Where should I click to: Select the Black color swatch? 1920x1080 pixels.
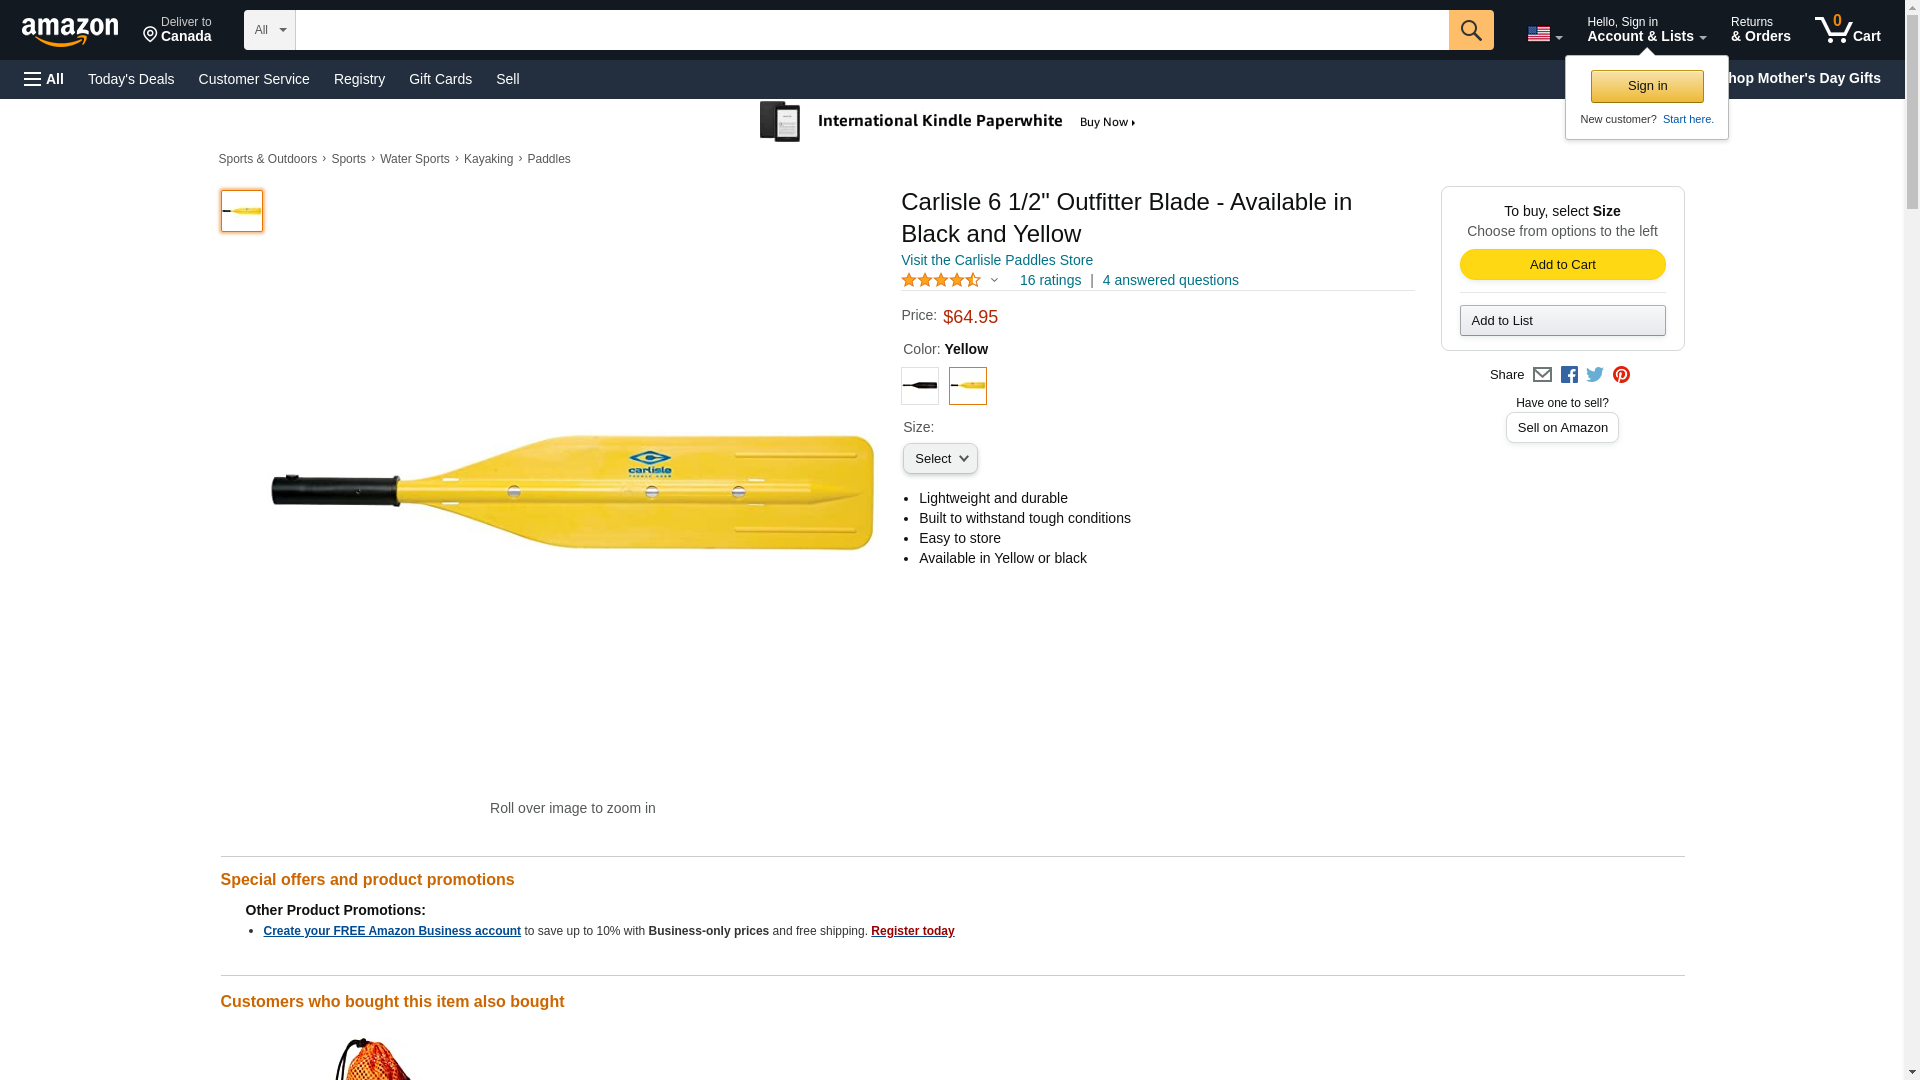(920, 386)
